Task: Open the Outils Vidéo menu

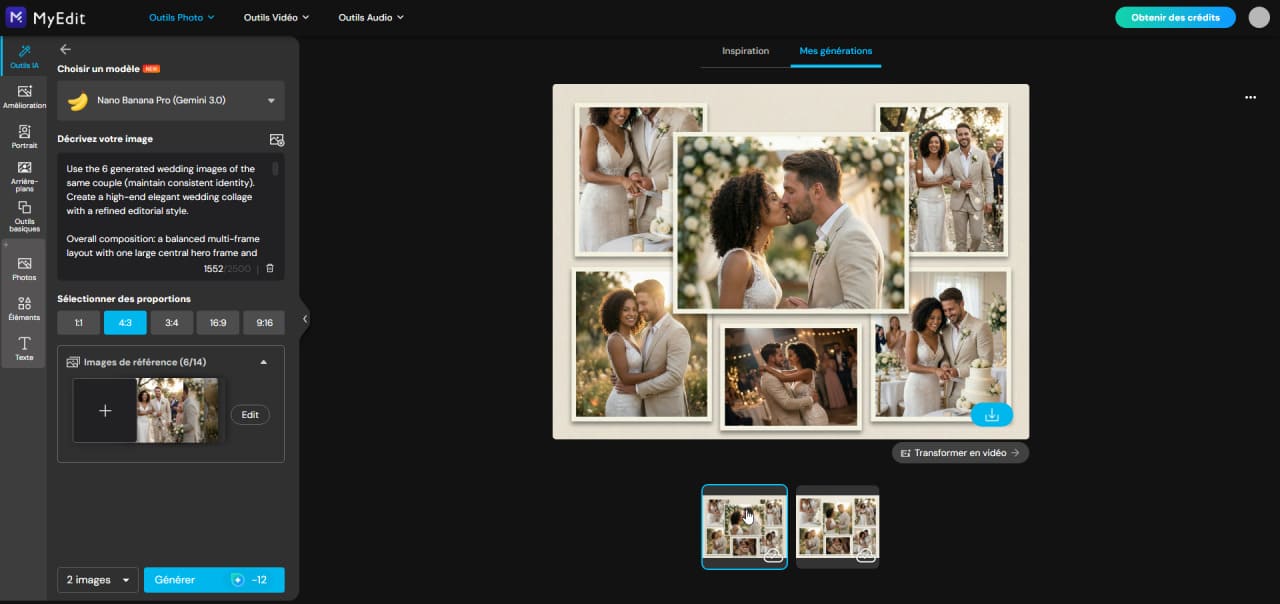Action: 275,17
